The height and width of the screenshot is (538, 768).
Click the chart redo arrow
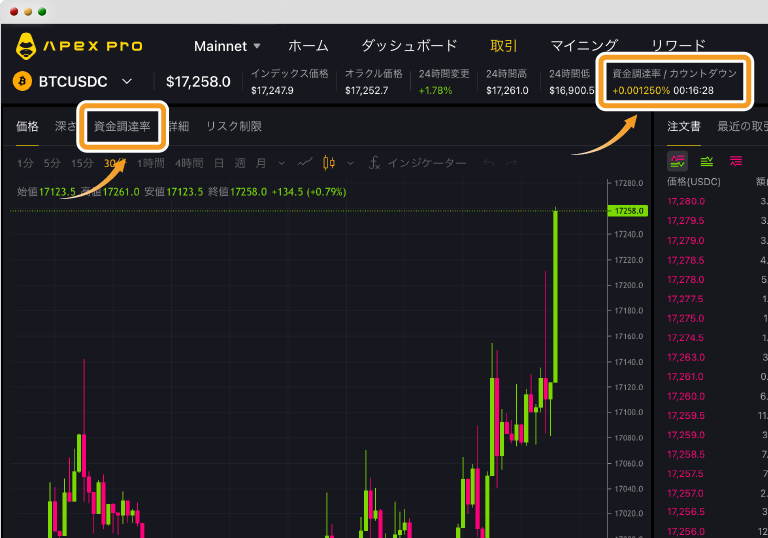pos(511,163)
